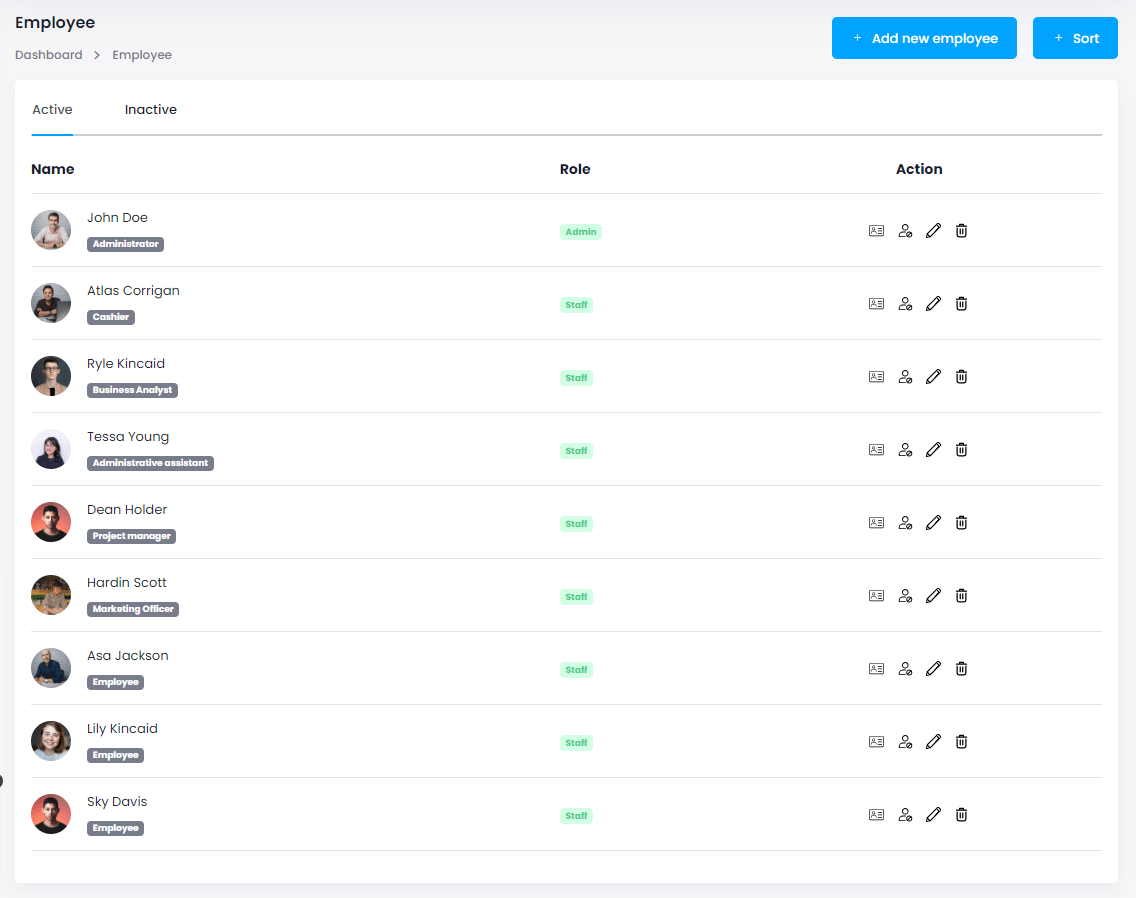Click Tessa Young's profile photo

point(51,449)
